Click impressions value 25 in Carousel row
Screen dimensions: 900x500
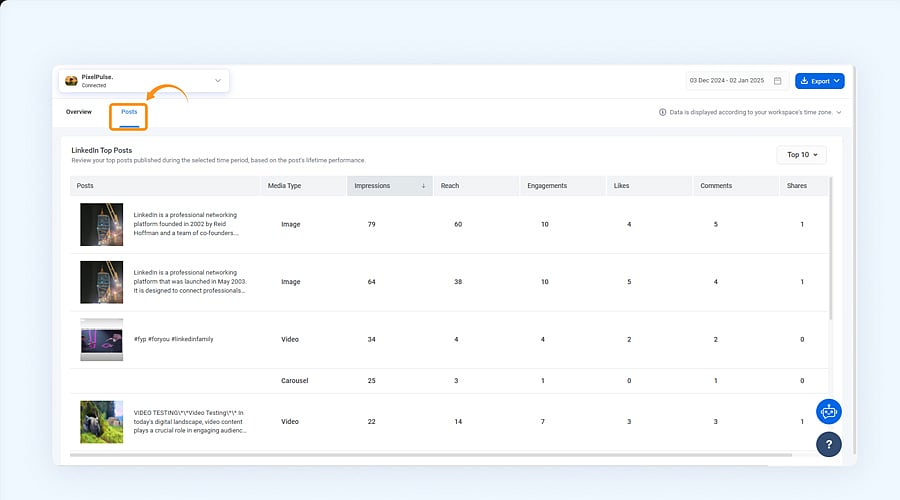[371, 381]
